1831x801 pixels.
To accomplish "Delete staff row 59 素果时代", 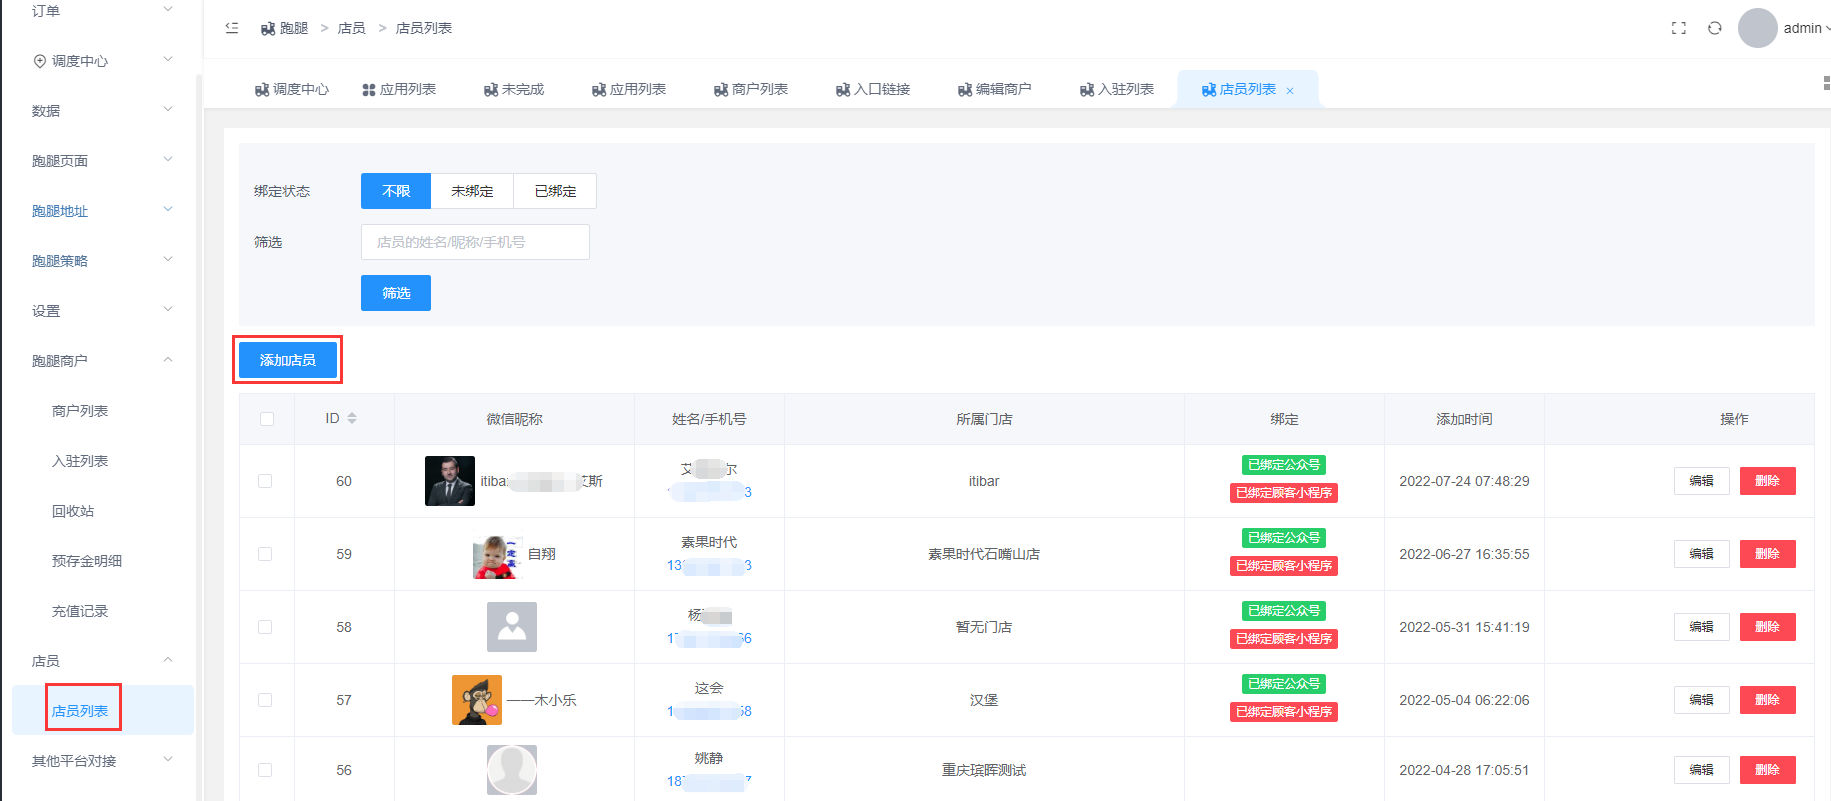I will tap(1768, 554).
